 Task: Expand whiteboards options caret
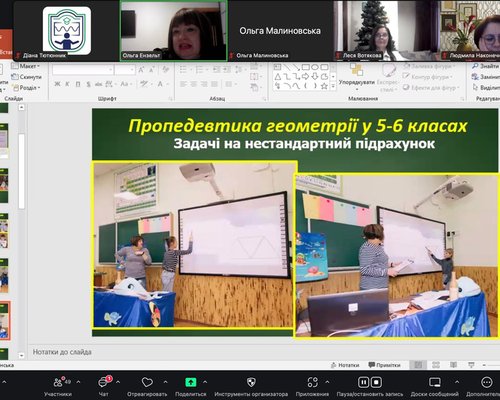(x=457, y=382)
